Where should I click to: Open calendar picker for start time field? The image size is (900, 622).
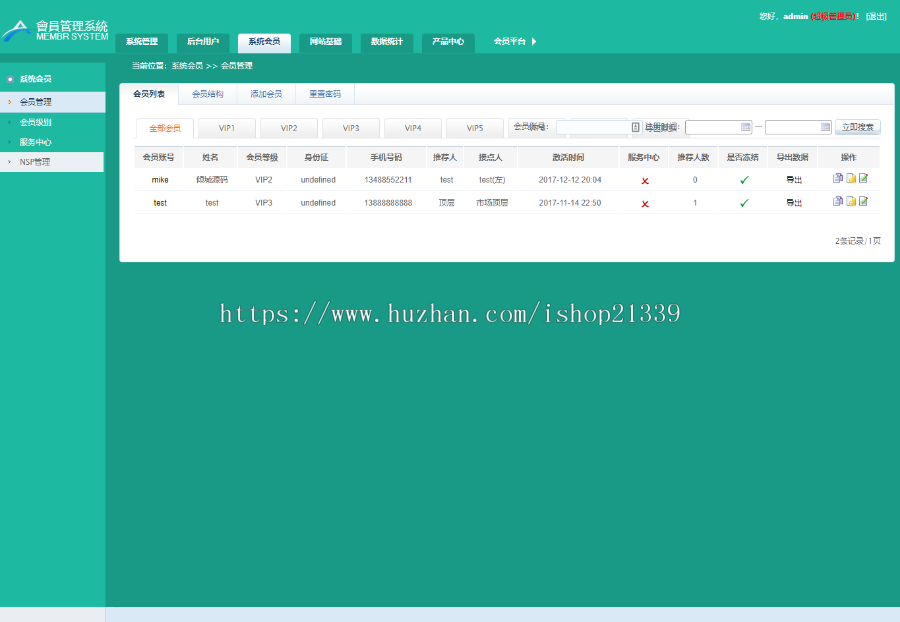(746, 127)
